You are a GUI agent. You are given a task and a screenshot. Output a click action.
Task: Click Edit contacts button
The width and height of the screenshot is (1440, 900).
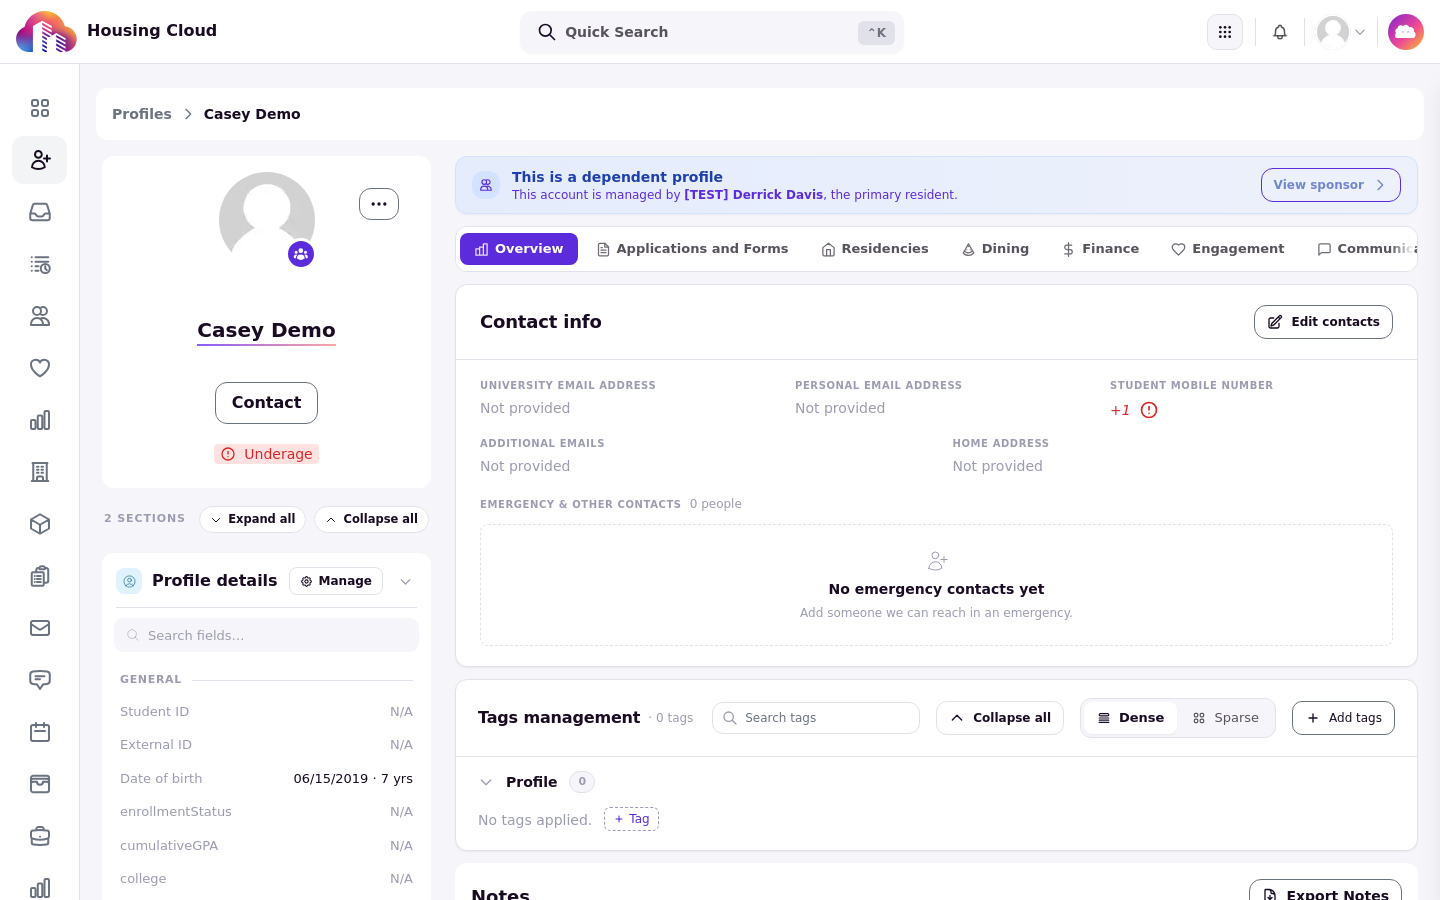(x=1323, y=322)
